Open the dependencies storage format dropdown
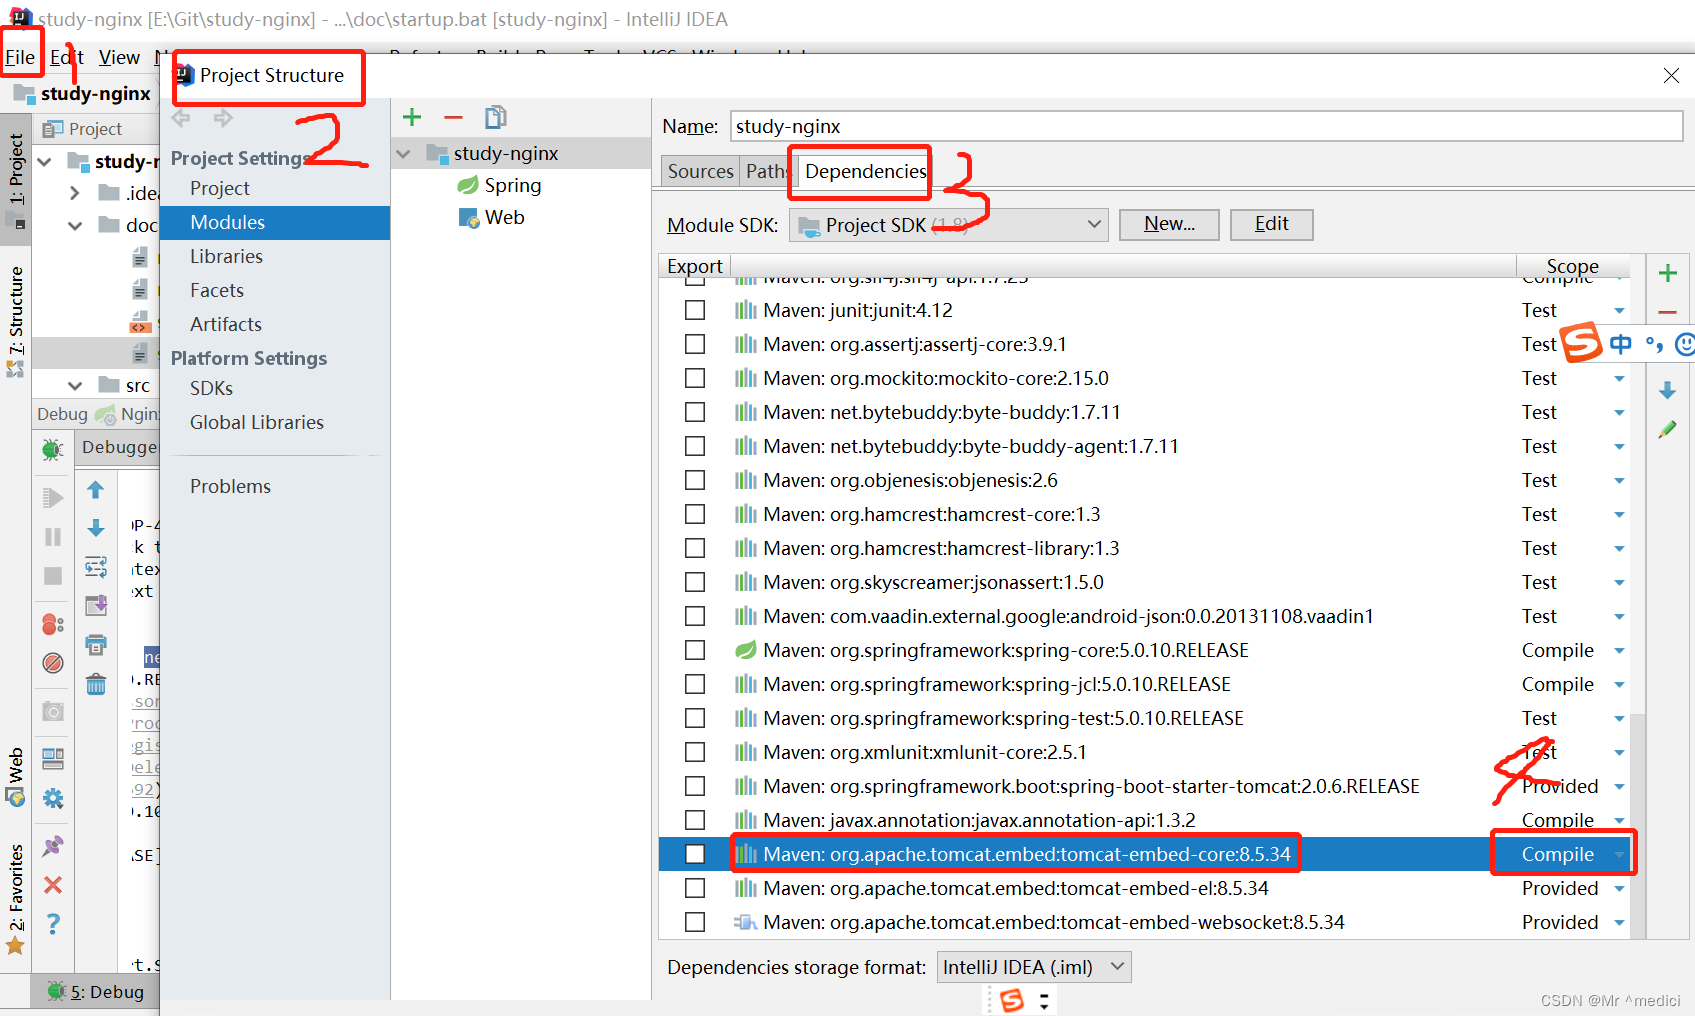The image size is (1695, 1016). pyautogui.click(x=1034, y=967)
